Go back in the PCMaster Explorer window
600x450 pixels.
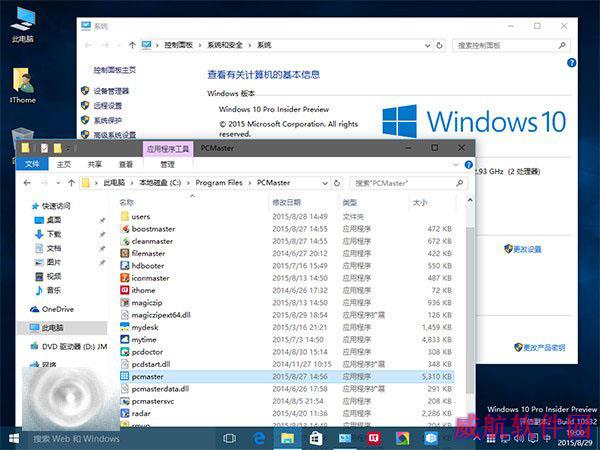pos(27,183)
